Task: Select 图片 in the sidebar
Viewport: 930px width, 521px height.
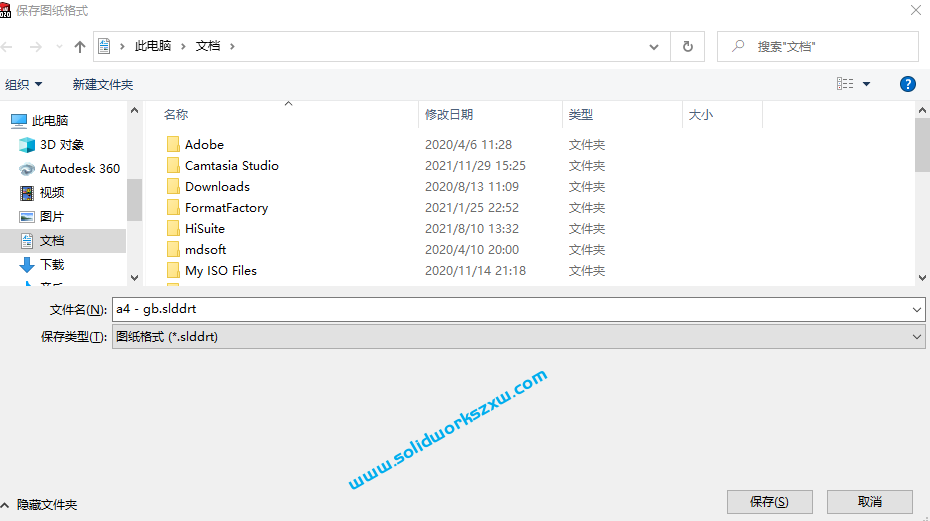Action: [x=52, y=217]
